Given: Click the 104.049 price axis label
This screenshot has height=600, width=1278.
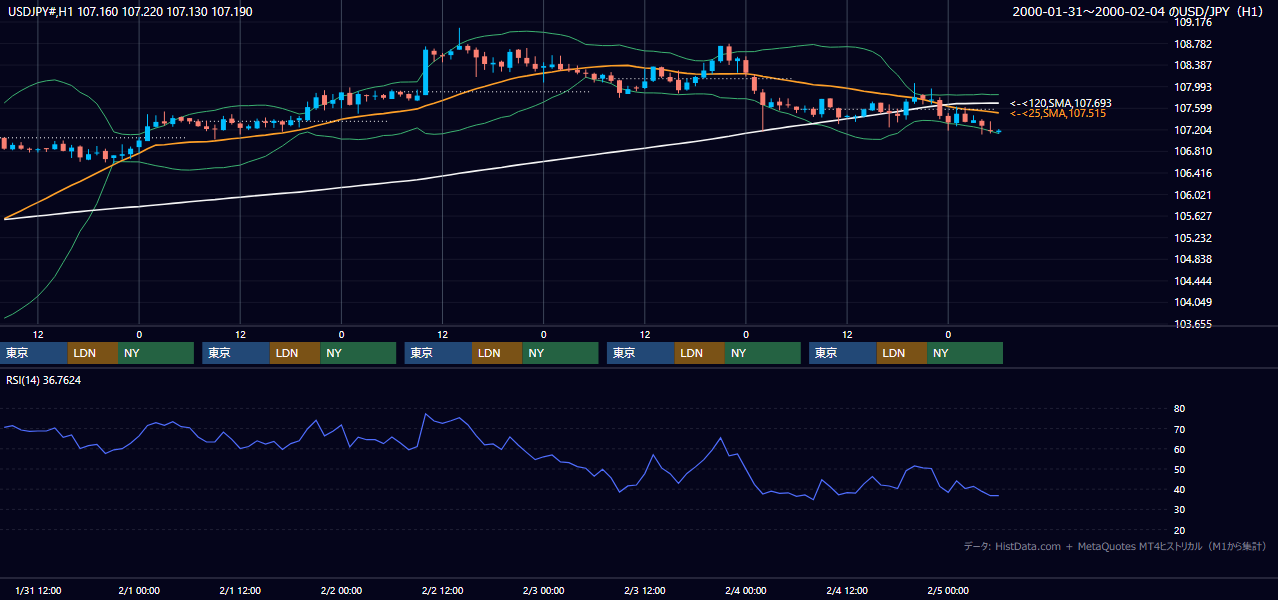Looking at the screenshot, I should (x=1193, y=302).
